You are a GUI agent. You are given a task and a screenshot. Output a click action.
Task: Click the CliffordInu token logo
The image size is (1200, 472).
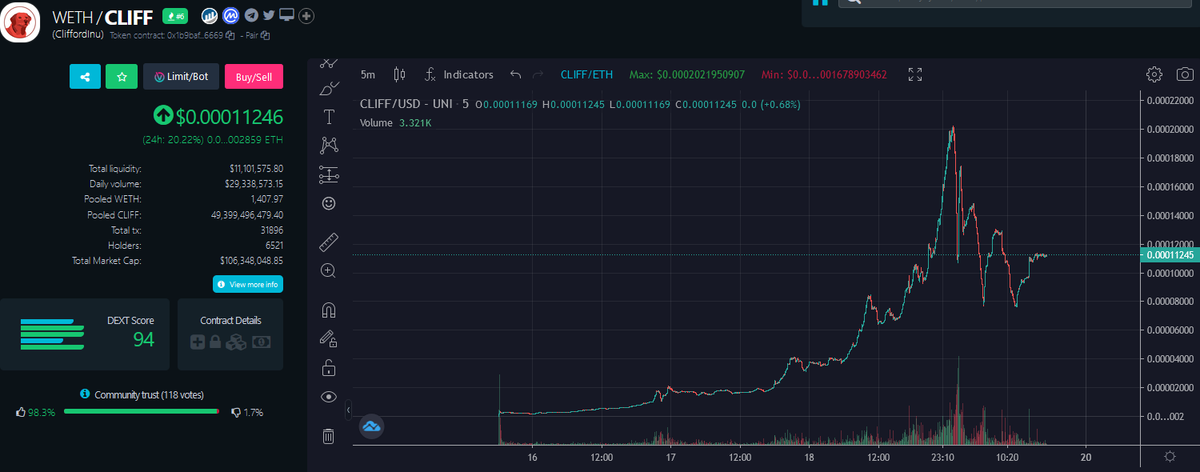(x=20, y=22)
